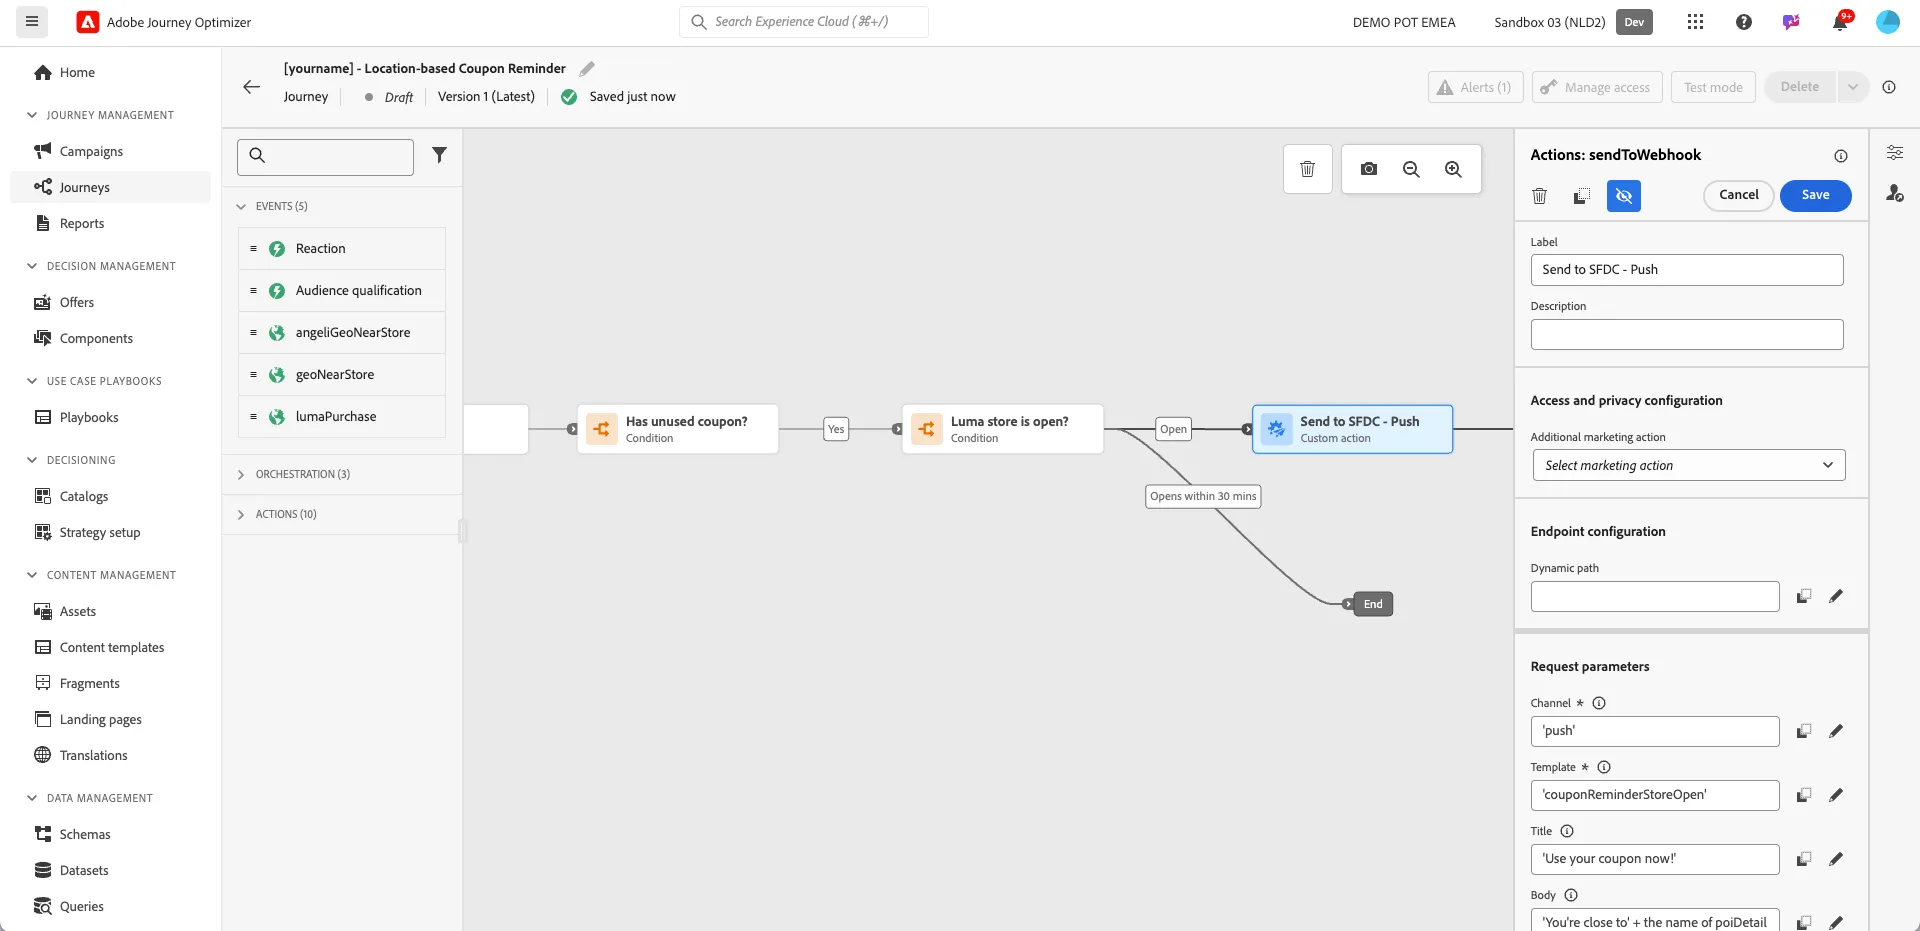The height and width of the screenshot is (931, 1920).
Task: Delete selected node with canvas trash icon
Action: click(x=1307, y=169)
